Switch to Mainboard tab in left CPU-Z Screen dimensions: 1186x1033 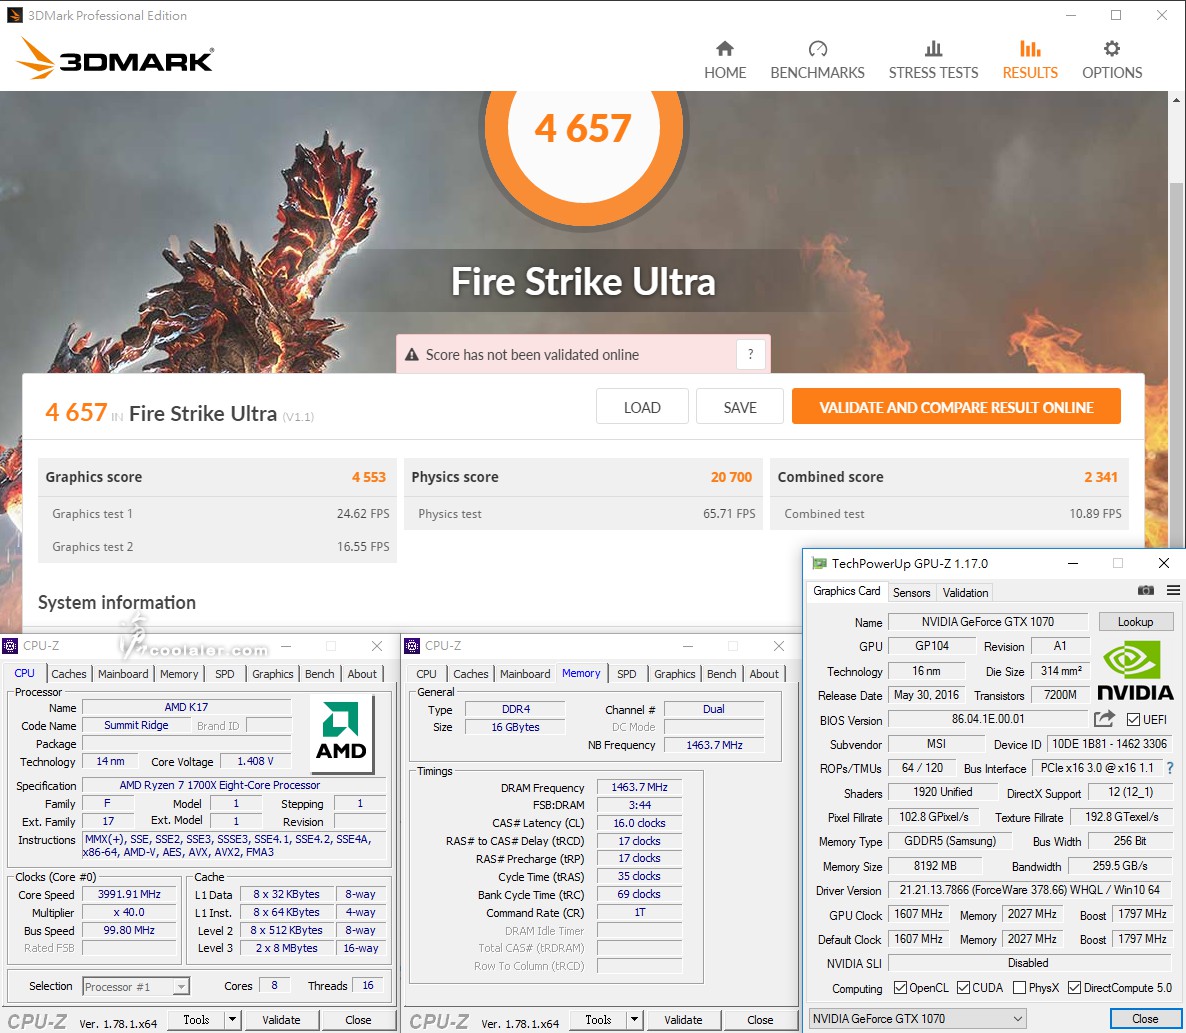point(123,674)
